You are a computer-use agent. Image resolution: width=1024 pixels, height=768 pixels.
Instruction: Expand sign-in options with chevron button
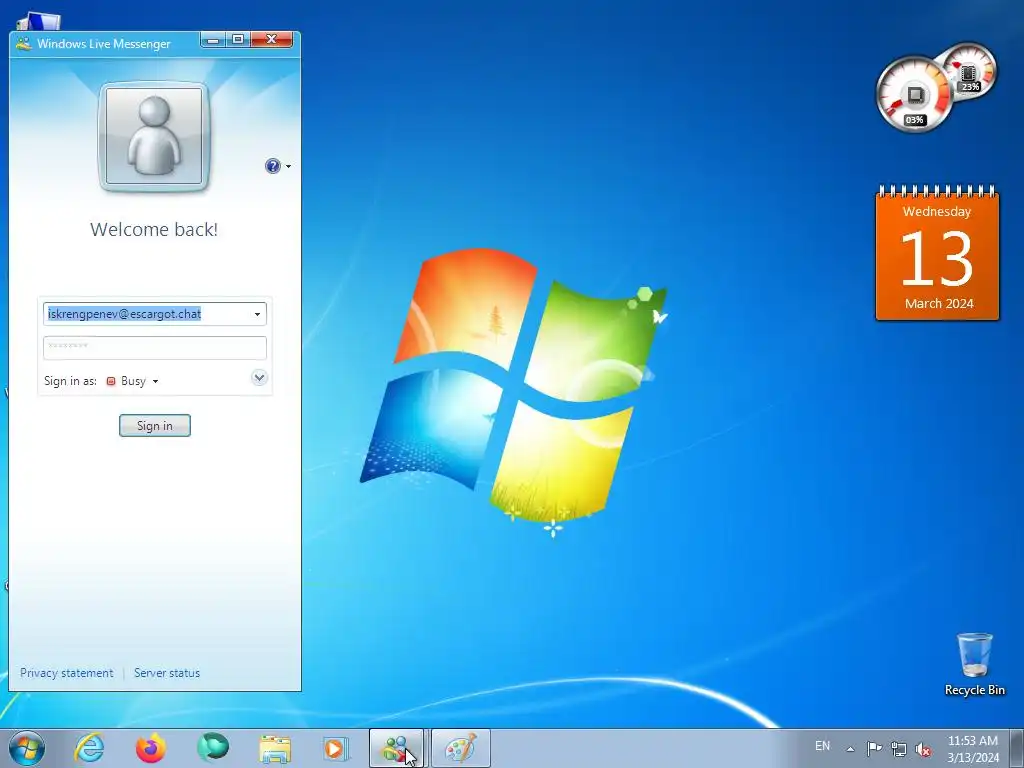coord(259,377)
